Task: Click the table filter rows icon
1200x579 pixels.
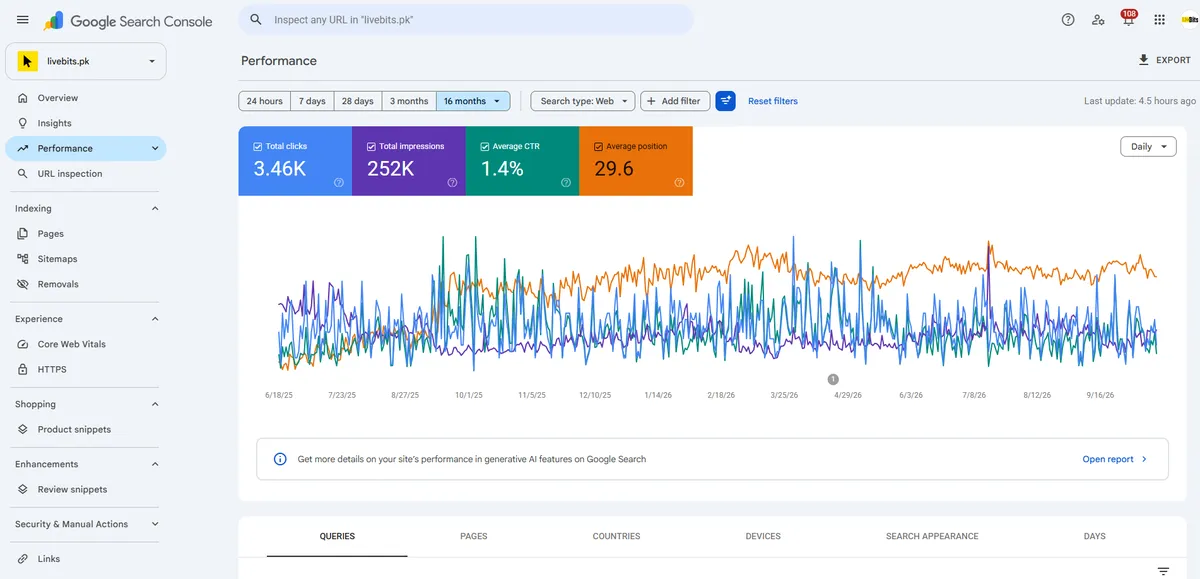Action: (x=1163, y=571)
